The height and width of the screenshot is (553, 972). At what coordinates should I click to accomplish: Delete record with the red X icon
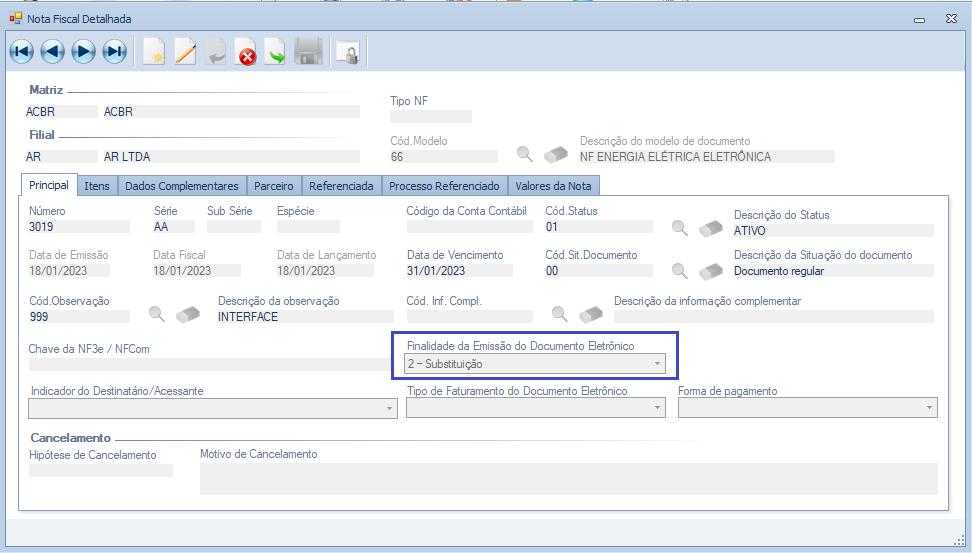tap(246, 52)
